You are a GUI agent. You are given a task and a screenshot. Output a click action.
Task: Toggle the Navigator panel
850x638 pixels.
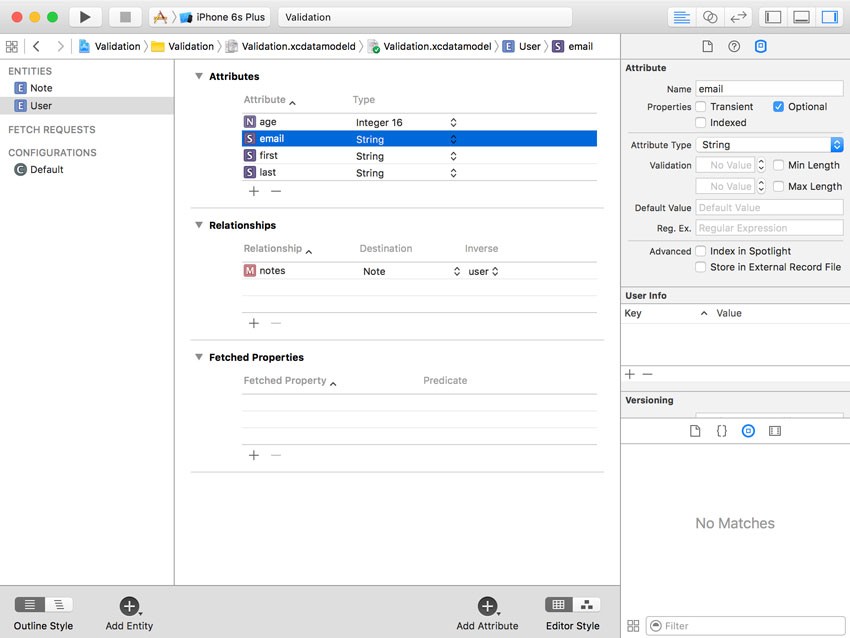[x=773, y=17]
